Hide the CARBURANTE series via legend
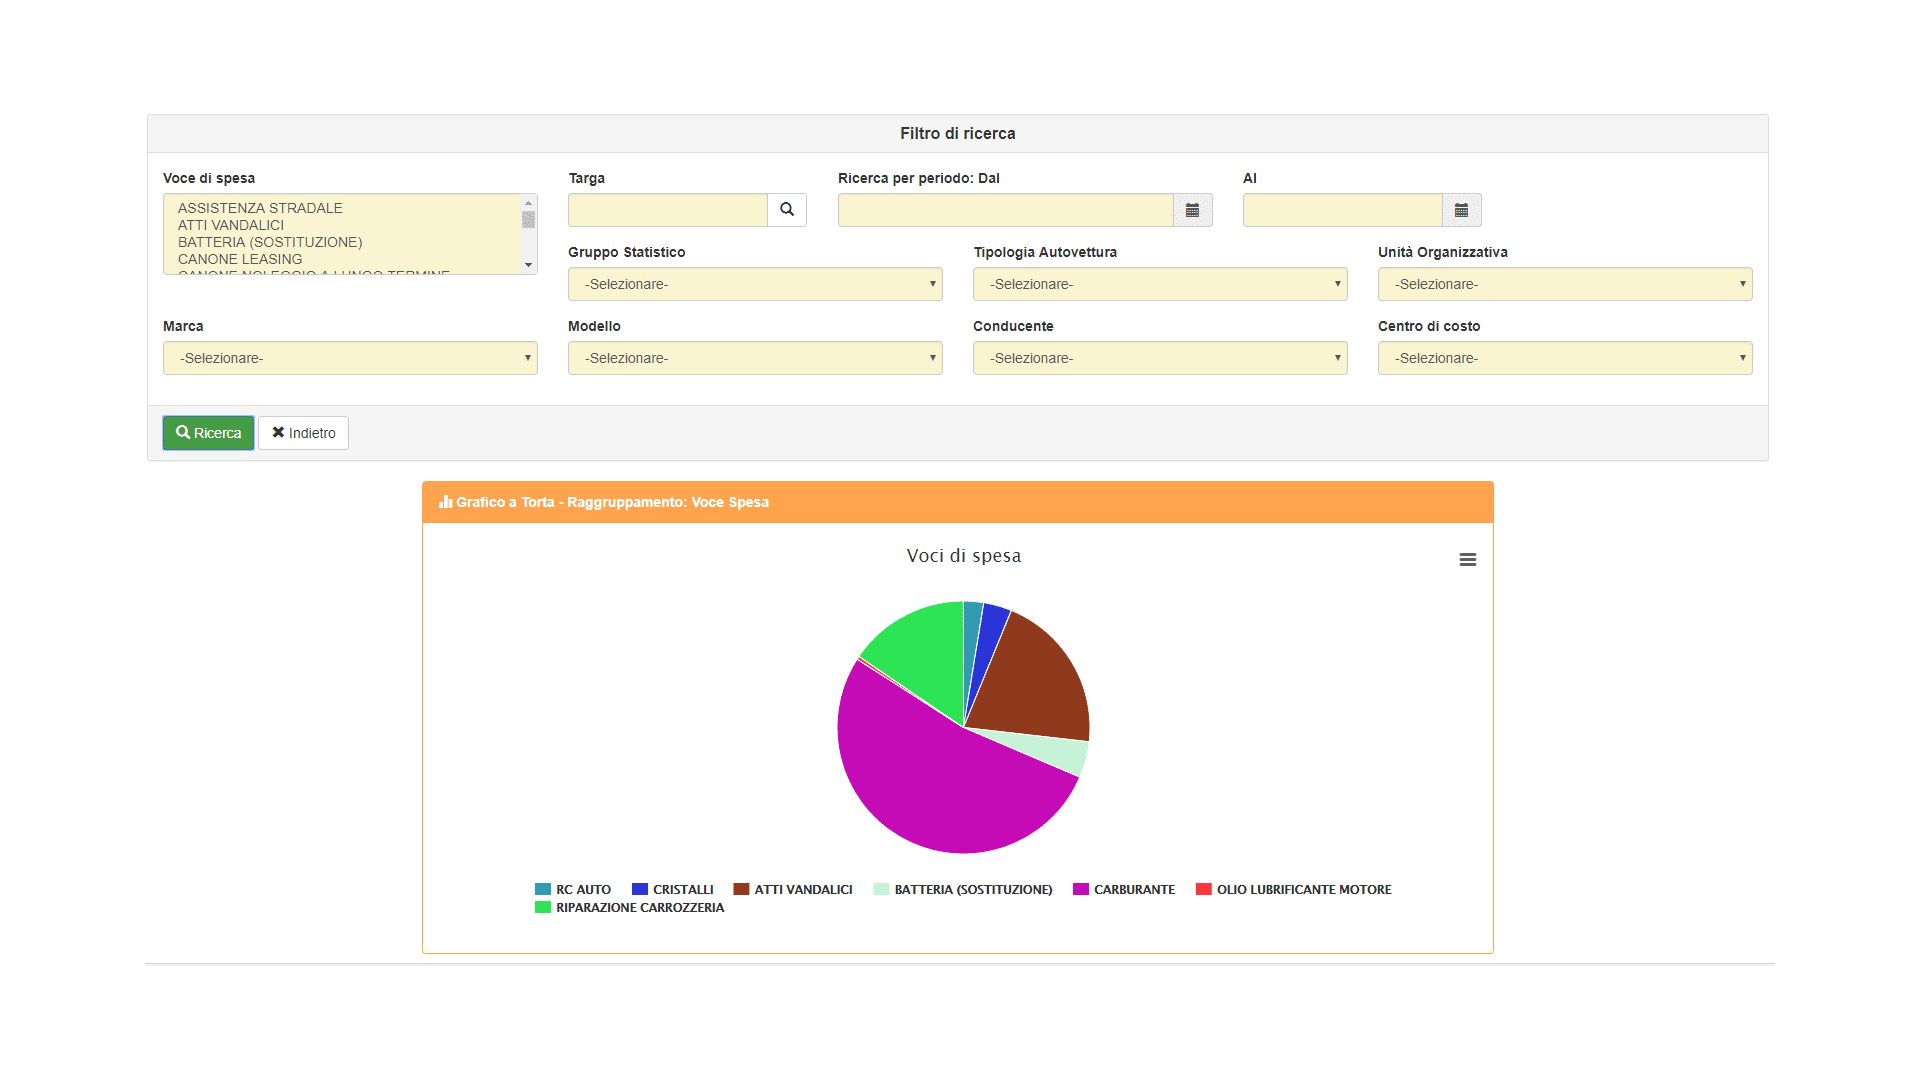 (x=1133, y=889)
